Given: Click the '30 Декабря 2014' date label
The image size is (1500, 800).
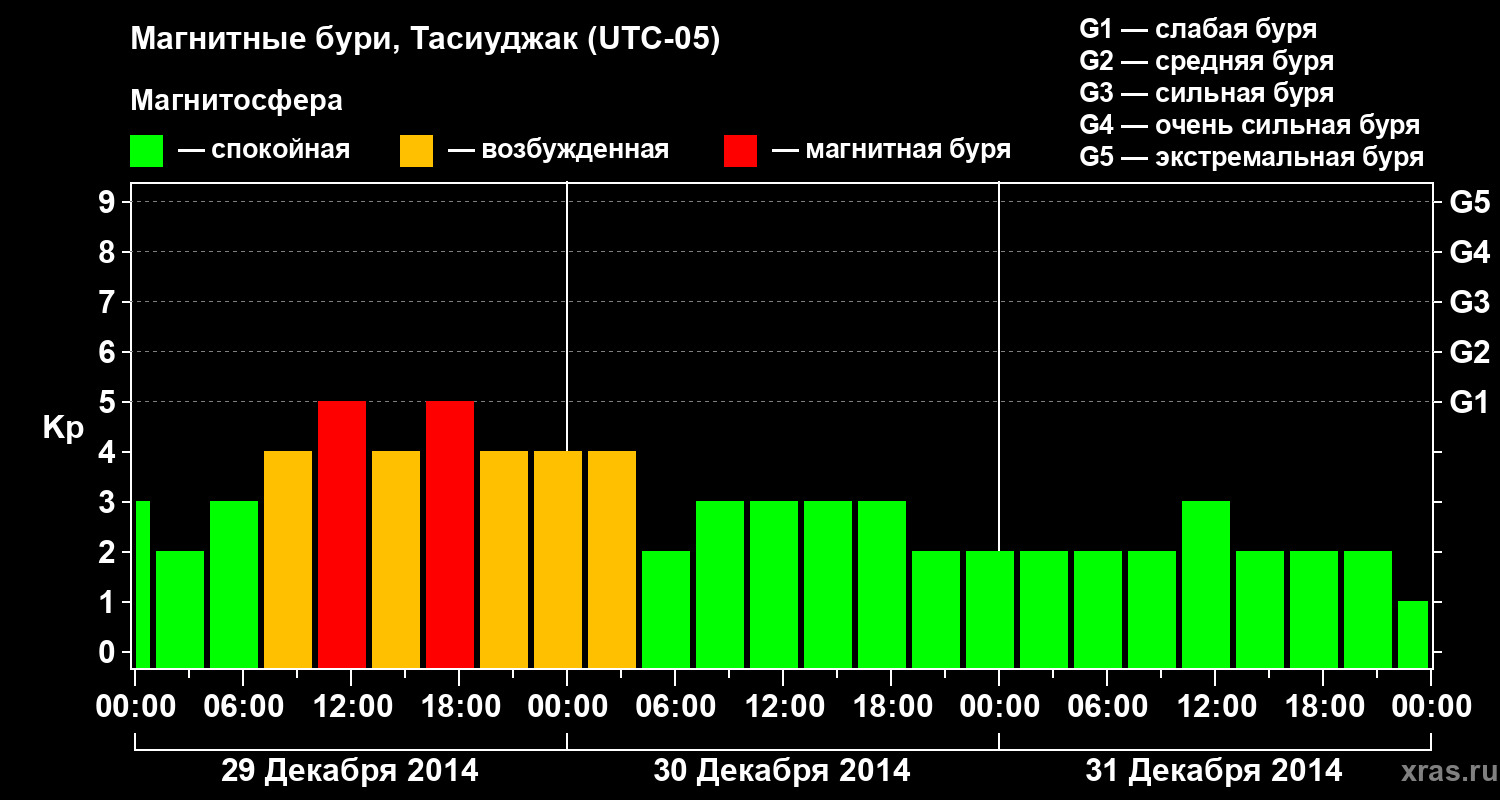Looking at the screenshot, I should tap(782, 771).
